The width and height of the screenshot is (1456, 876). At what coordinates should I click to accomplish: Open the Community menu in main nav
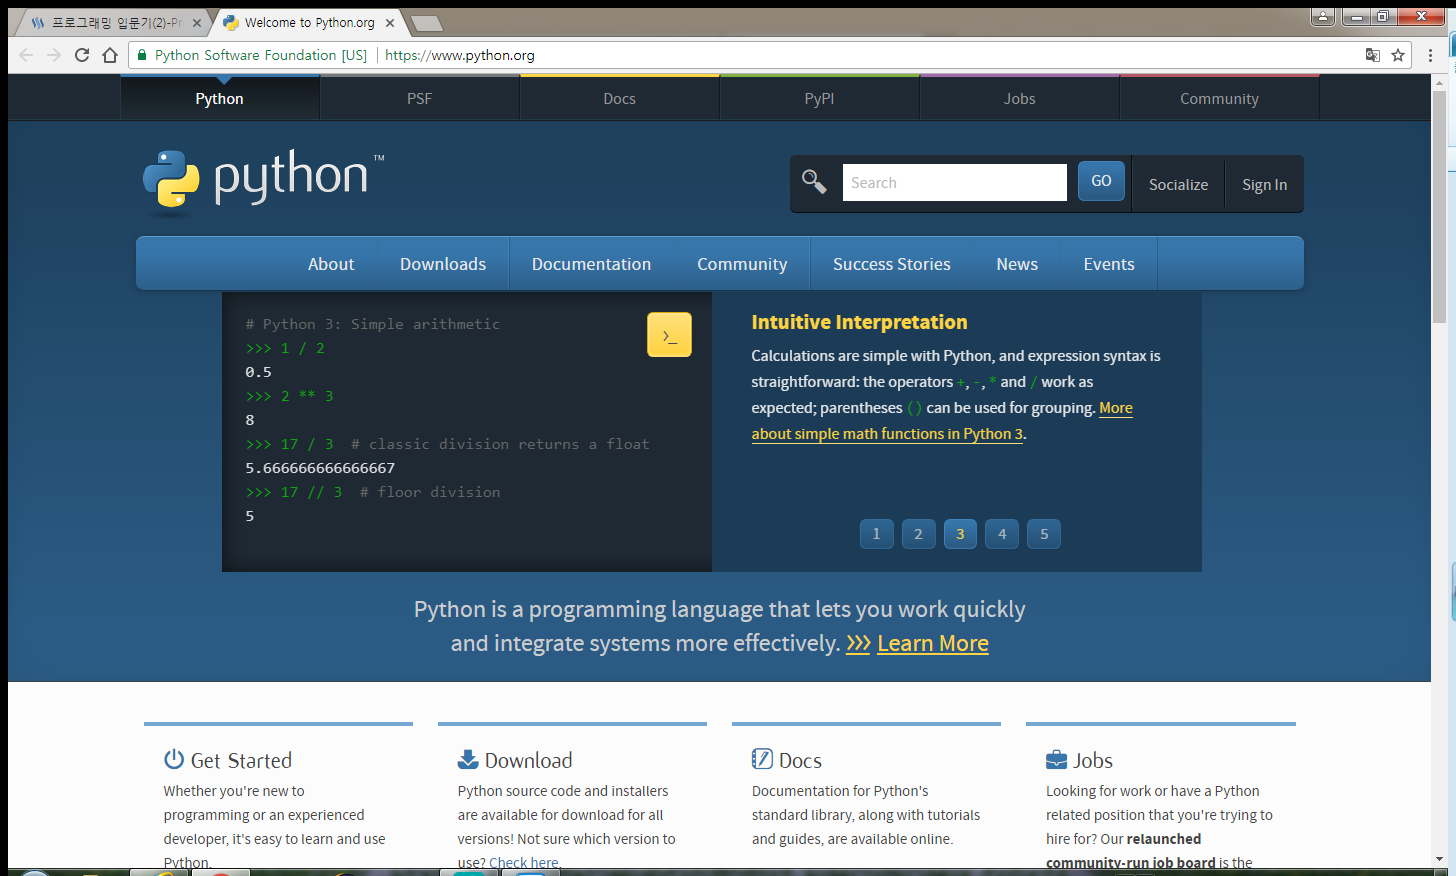742,264
